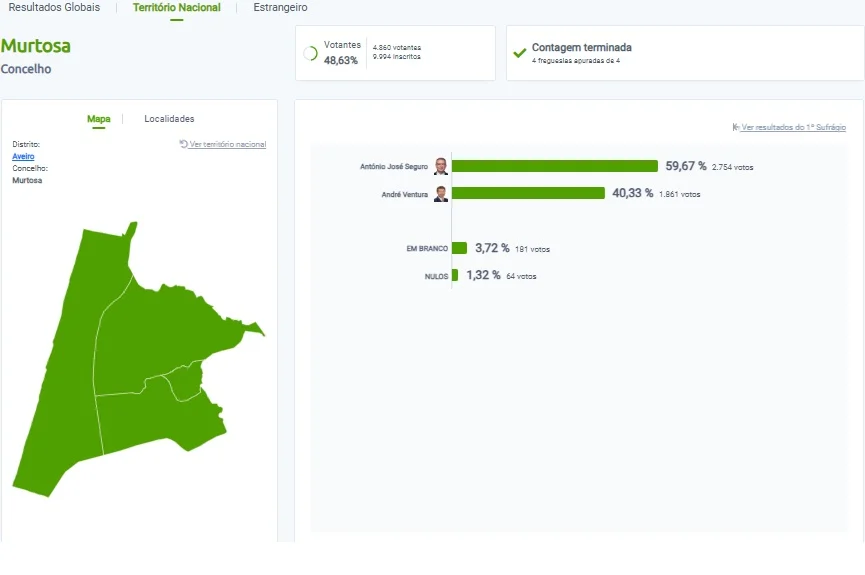Click André Ventura's green result bar
Viewport: 865px width, 575px height.
528,193
